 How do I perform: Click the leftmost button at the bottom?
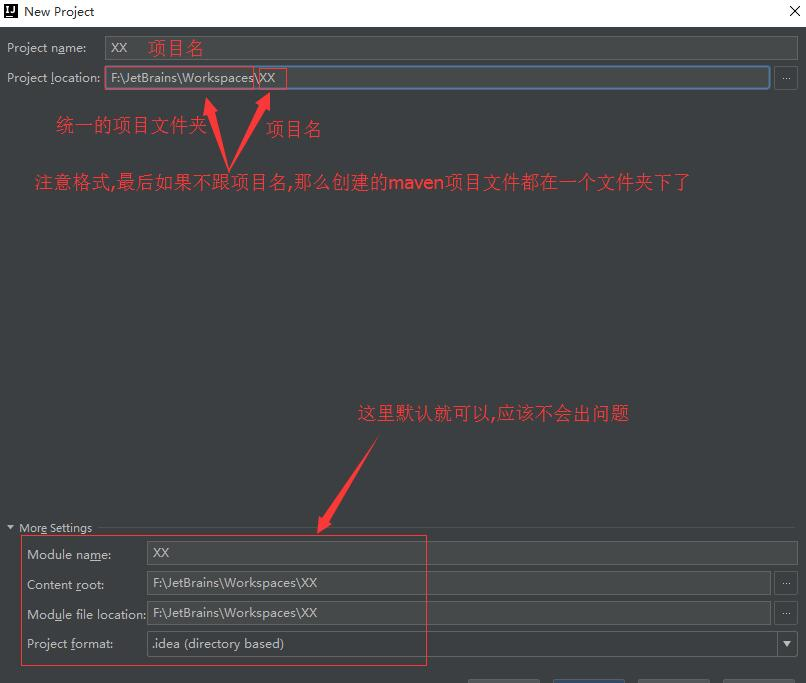[x=505, y=678]
